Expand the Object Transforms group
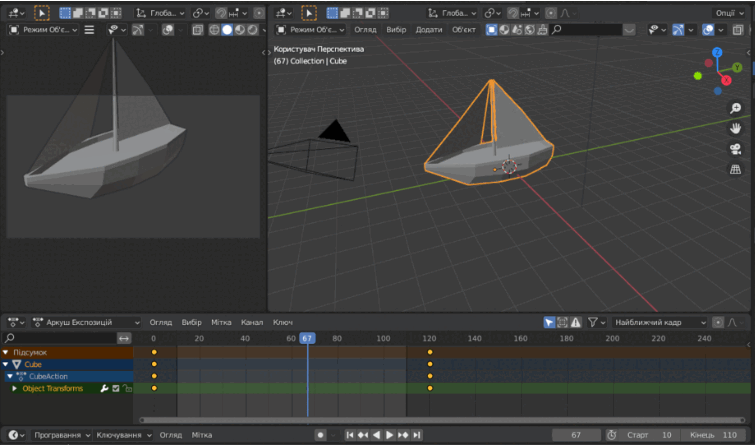 tap(14, 388)
